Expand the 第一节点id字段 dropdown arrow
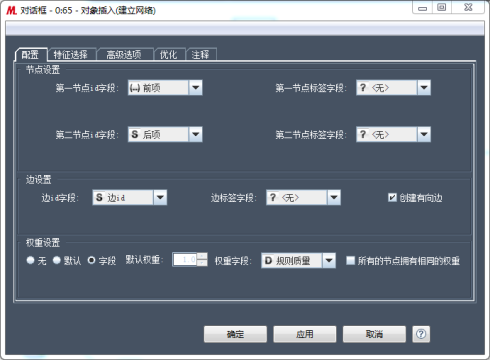The image size is (490, 360). tap(195, 88)
